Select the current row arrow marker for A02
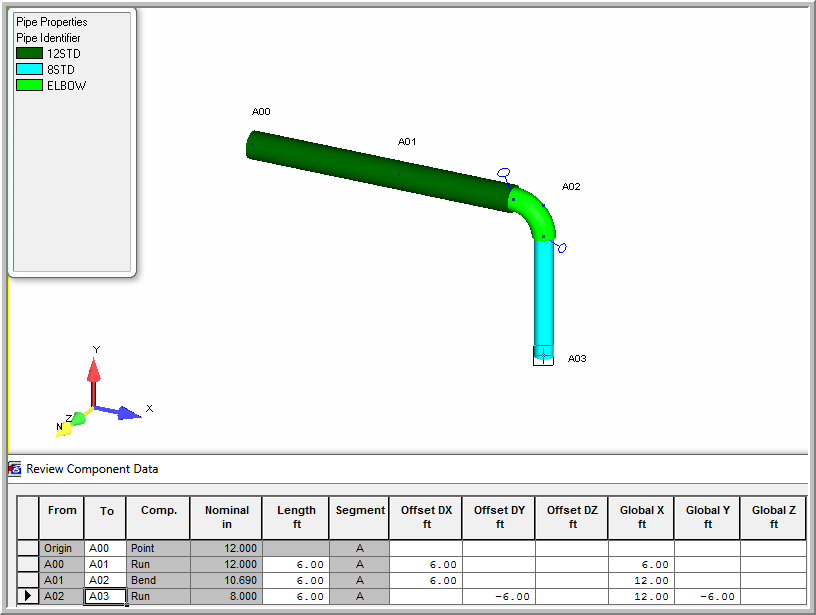816x615 pixels. 28,596
